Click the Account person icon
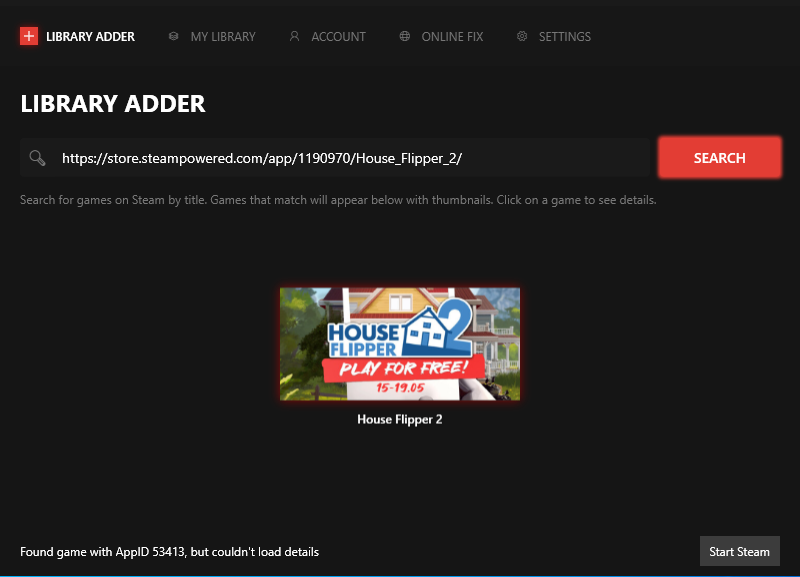 point(294,37)
